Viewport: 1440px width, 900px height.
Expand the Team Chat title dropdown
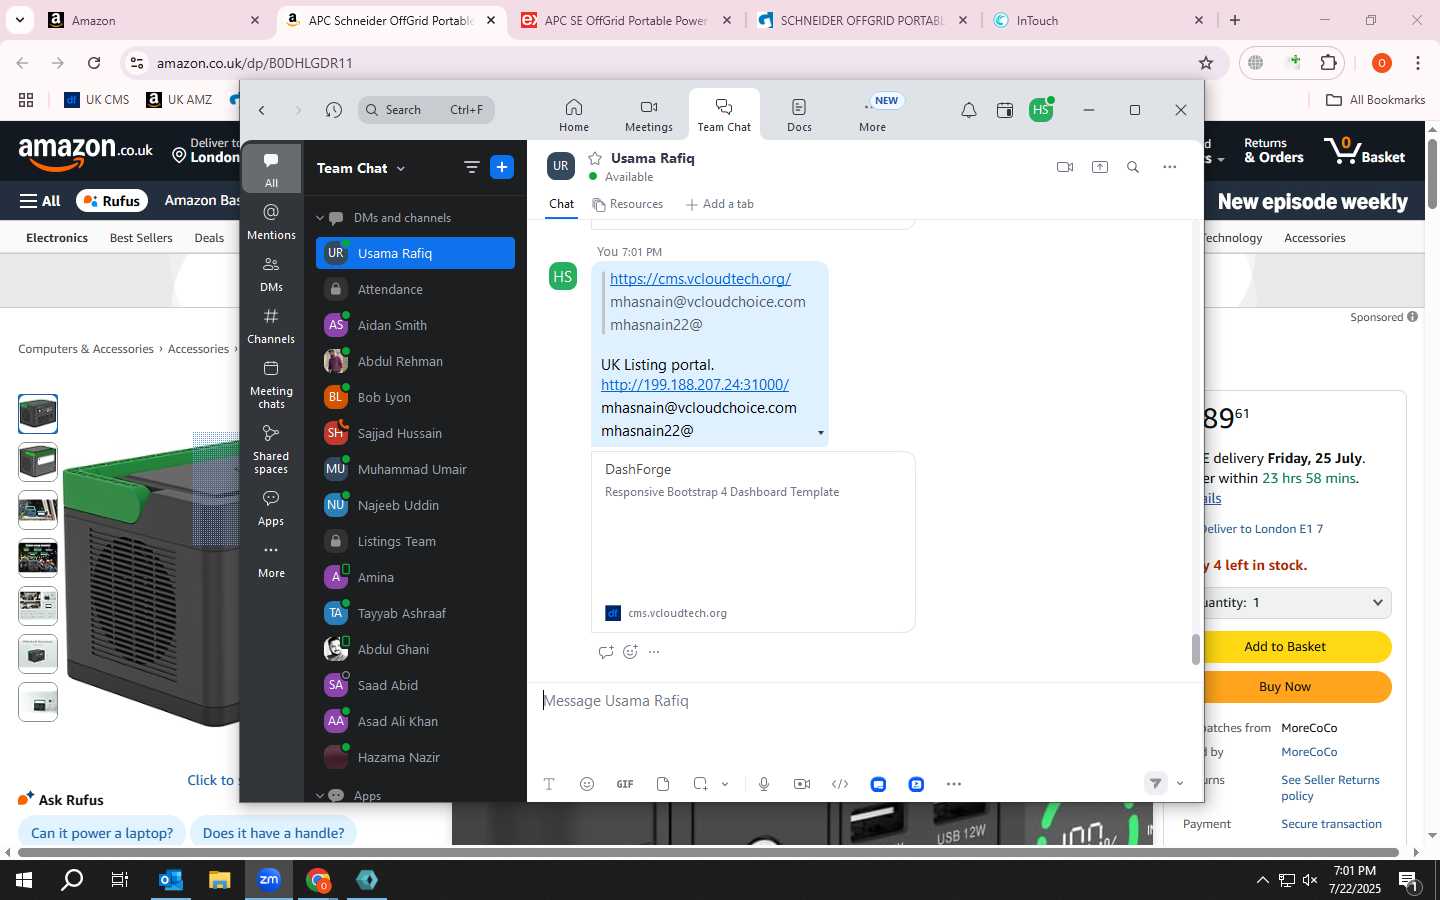(x=401, y=168)
